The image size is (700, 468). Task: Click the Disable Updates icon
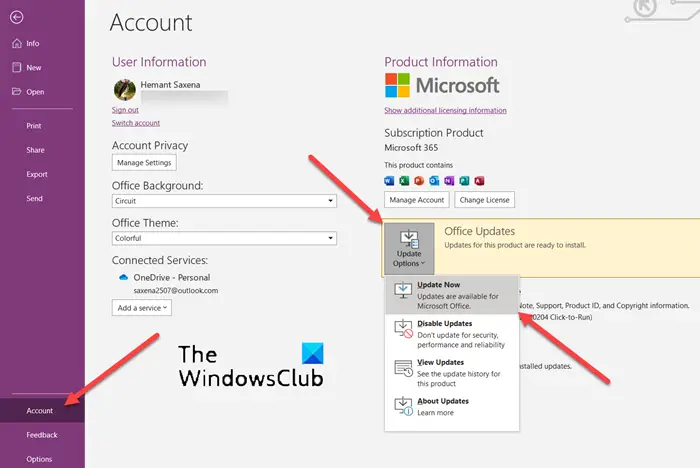click(403, 329)
